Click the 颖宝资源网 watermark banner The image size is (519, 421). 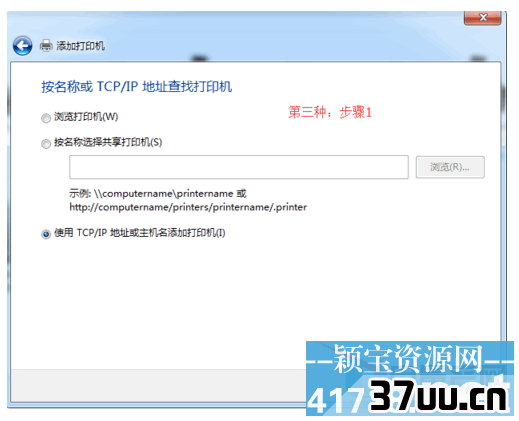pos(408,359)
